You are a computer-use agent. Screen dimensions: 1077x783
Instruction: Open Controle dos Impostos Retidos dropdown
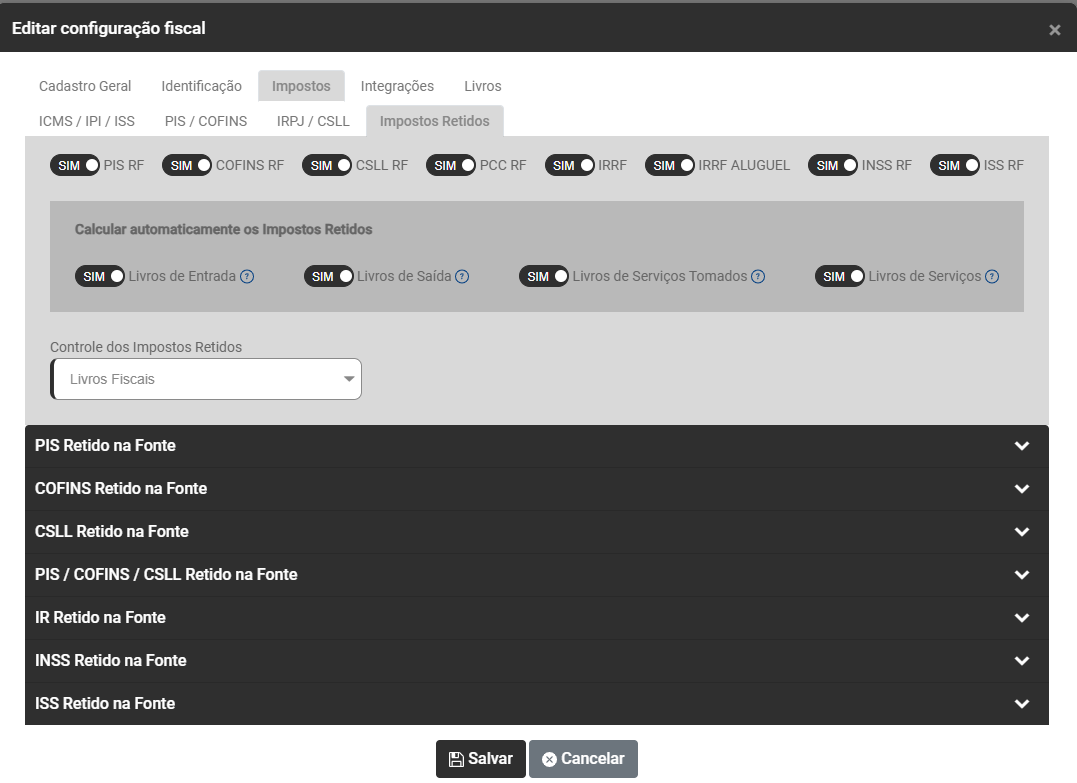[x=206, y=380]
